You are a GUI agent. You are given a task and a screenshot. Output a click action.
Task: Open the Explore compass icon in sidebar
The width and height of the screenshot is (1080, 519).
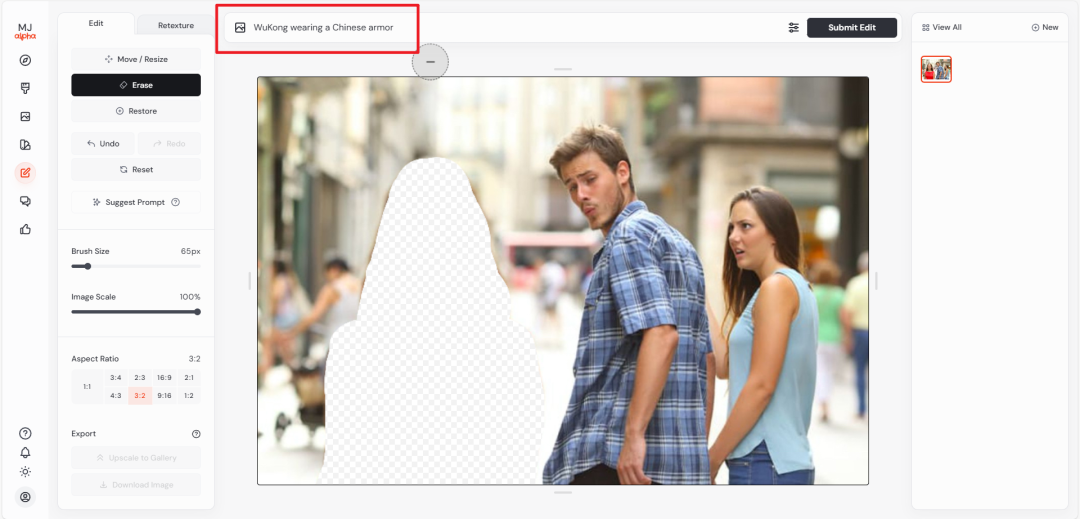[x=25, y=61]
